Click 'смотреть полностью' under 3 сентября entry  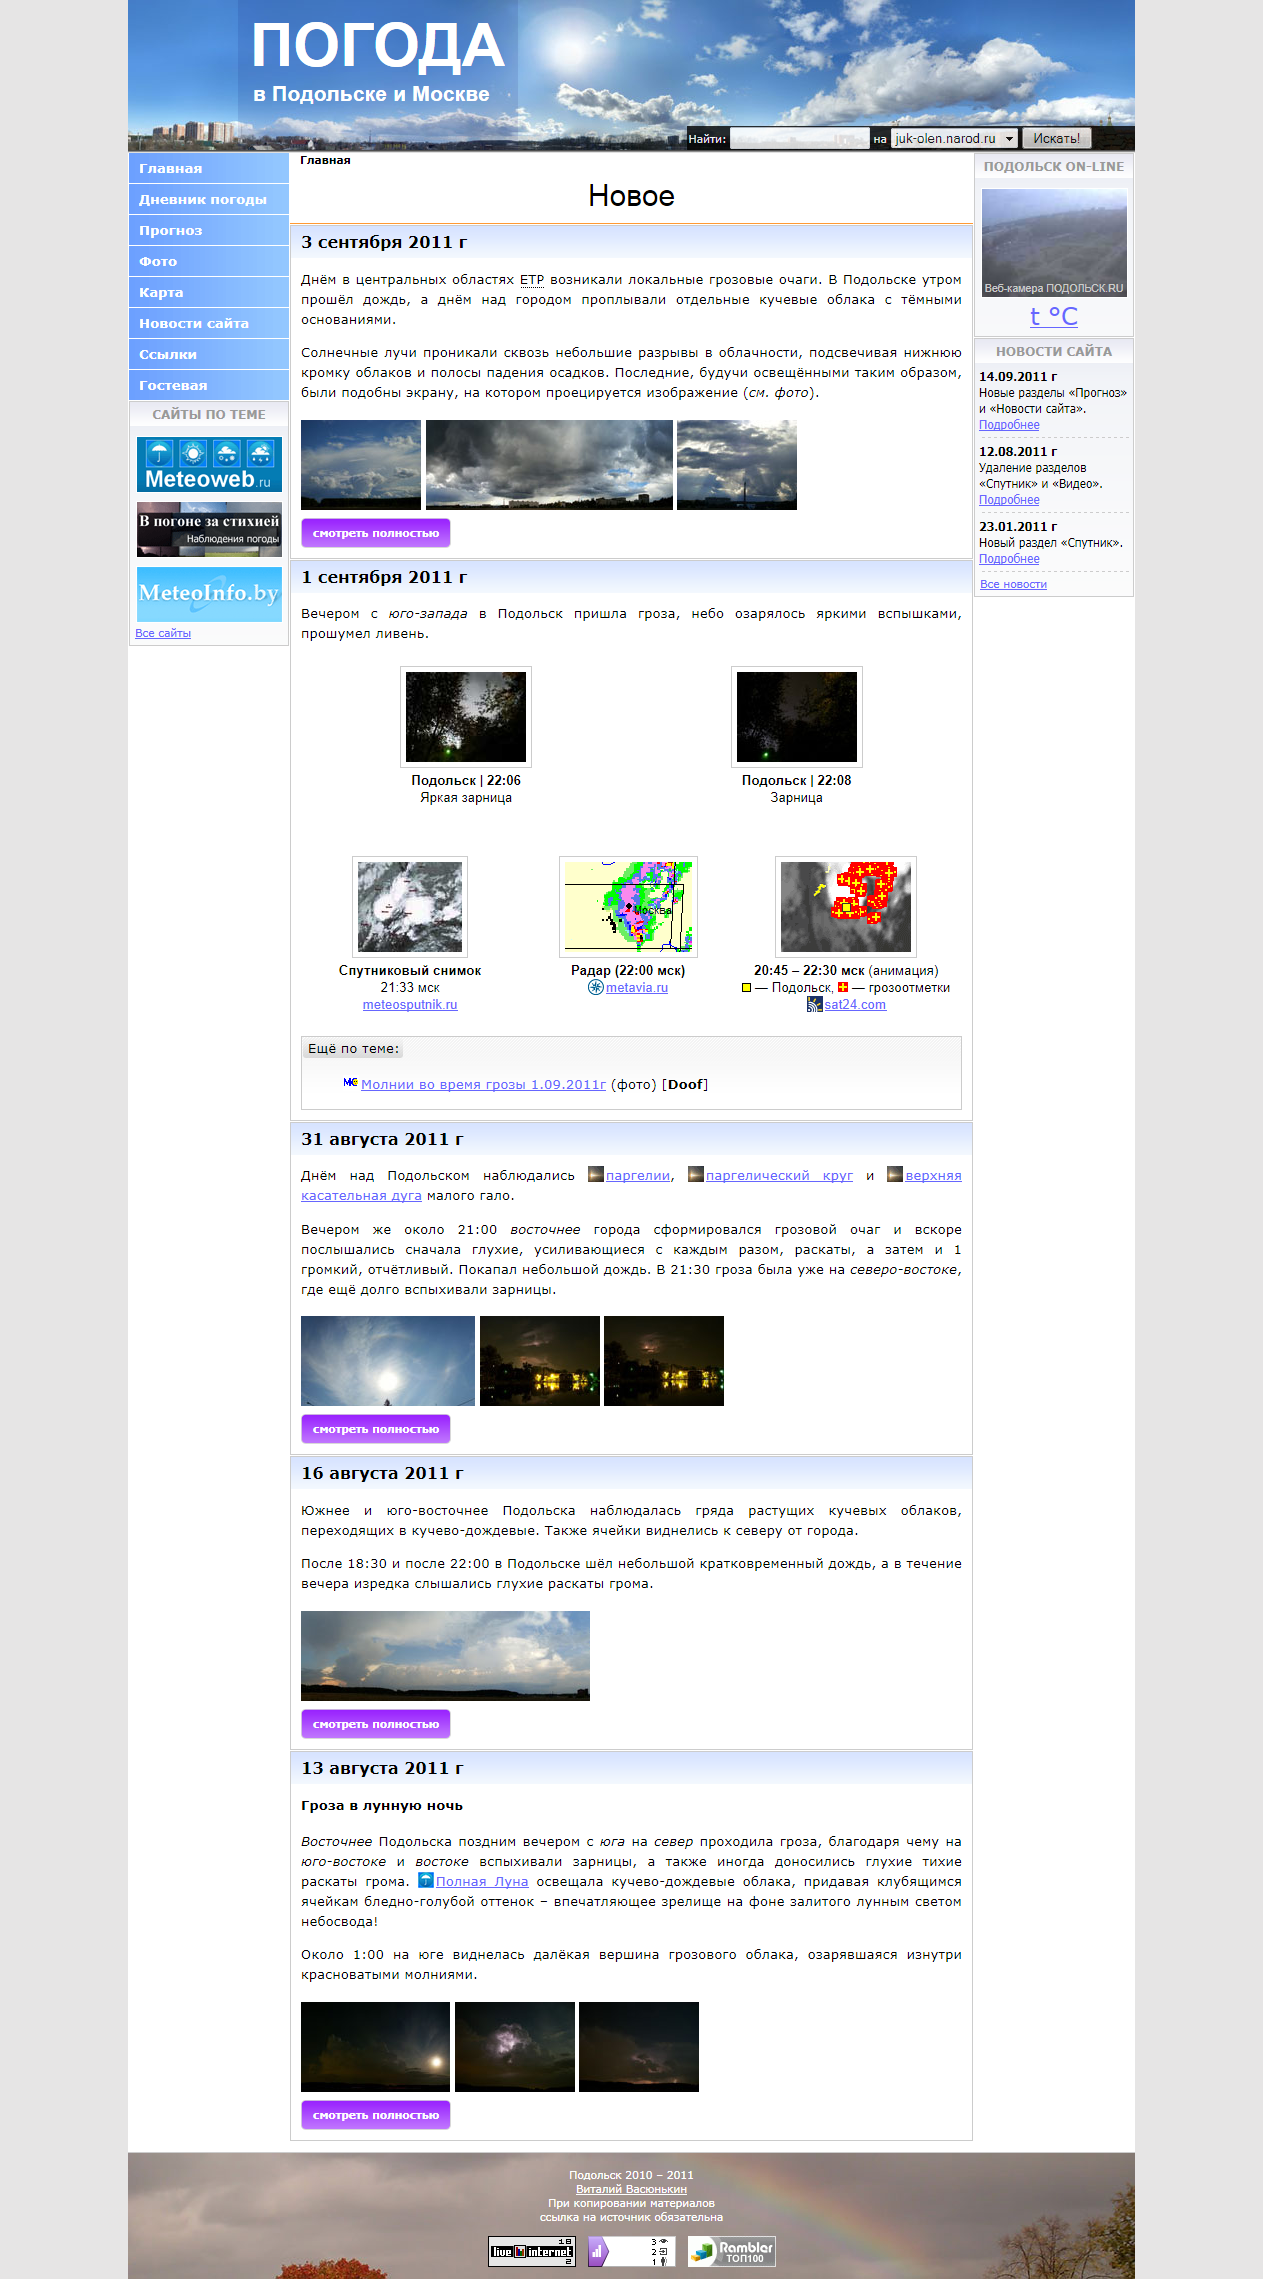click(x=376, y=533)
